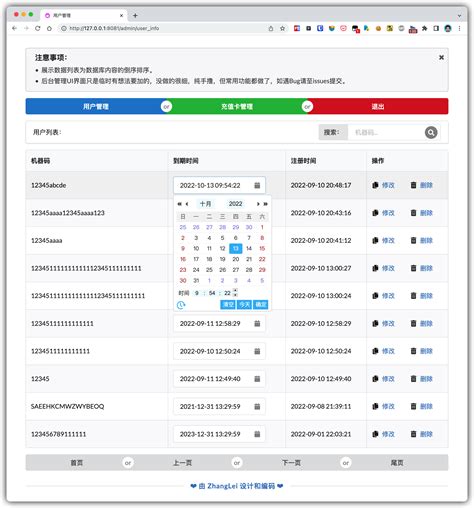Click calendar icon of 2021-12-31 13:29:59 field
This screenshot has height=508, width=474.
[x=257, y=406]
